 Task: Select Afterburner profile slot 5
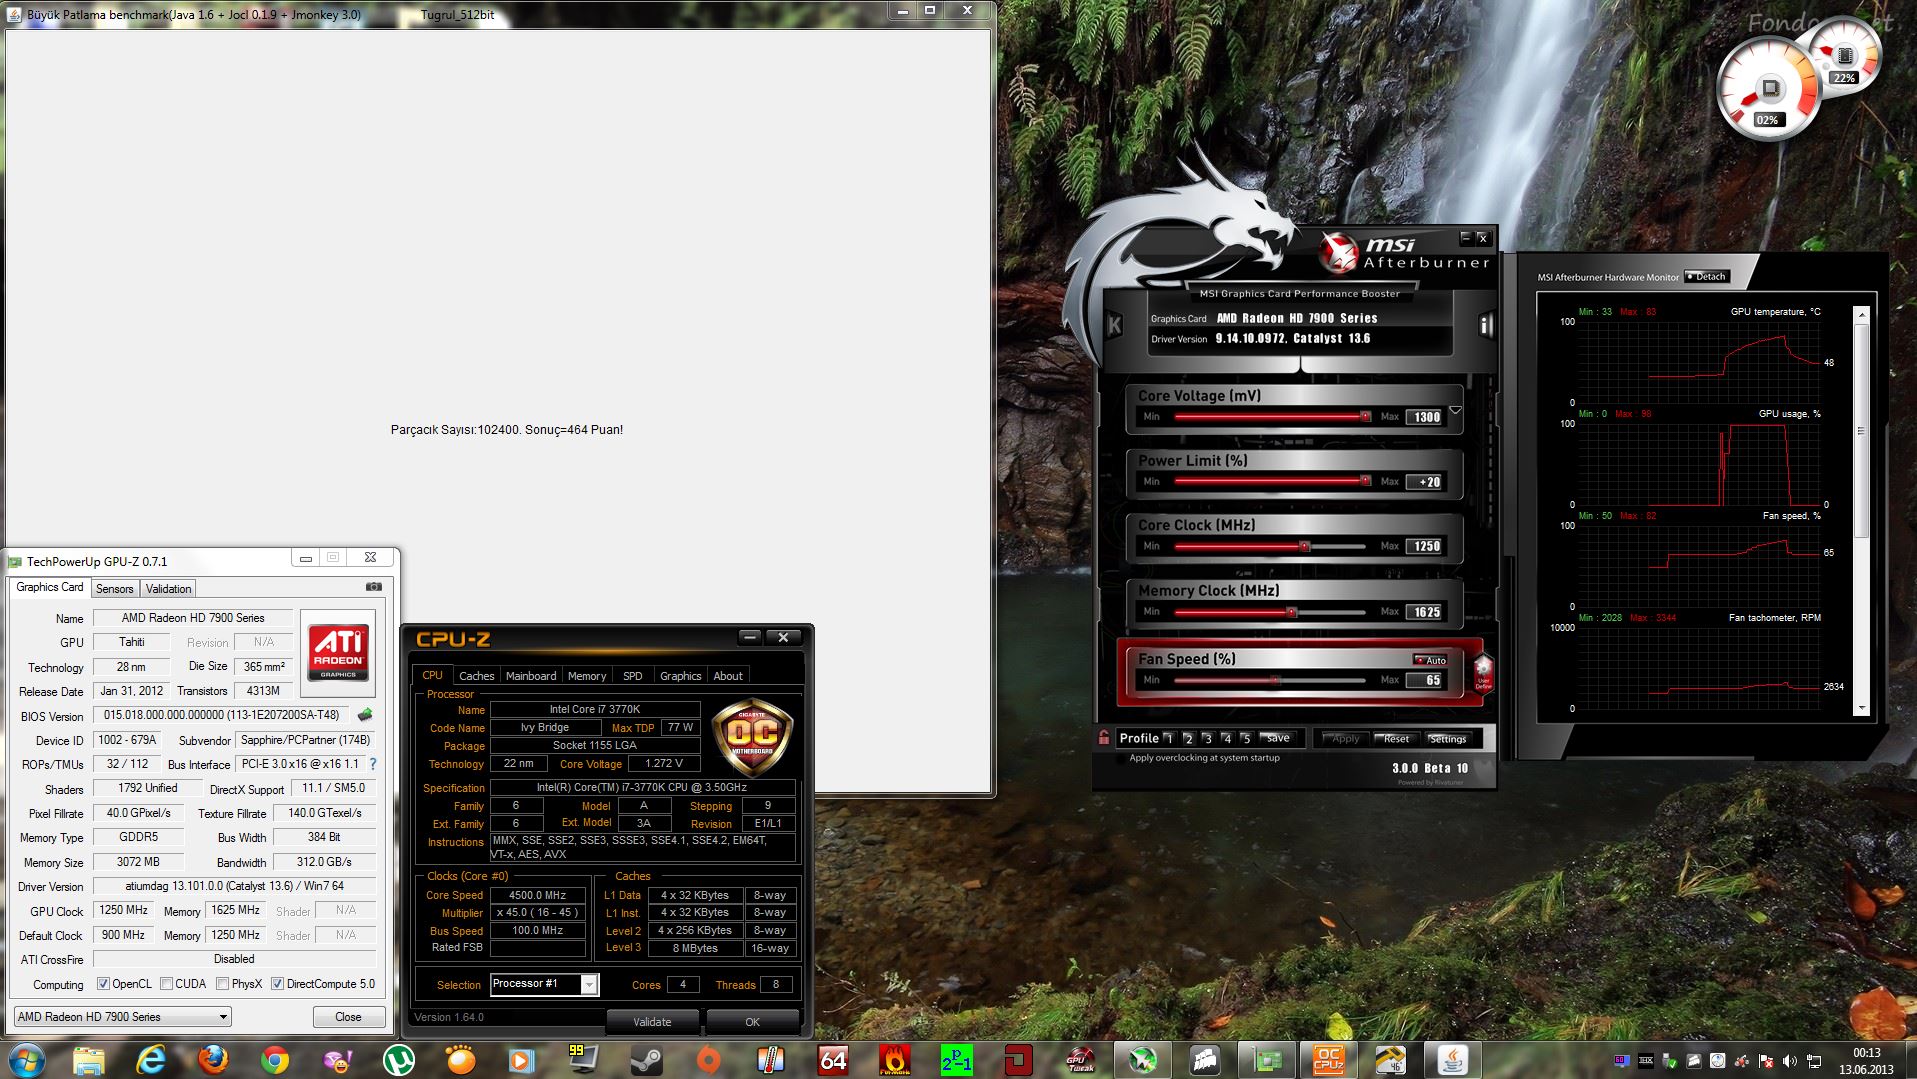tap(1245, 738)
